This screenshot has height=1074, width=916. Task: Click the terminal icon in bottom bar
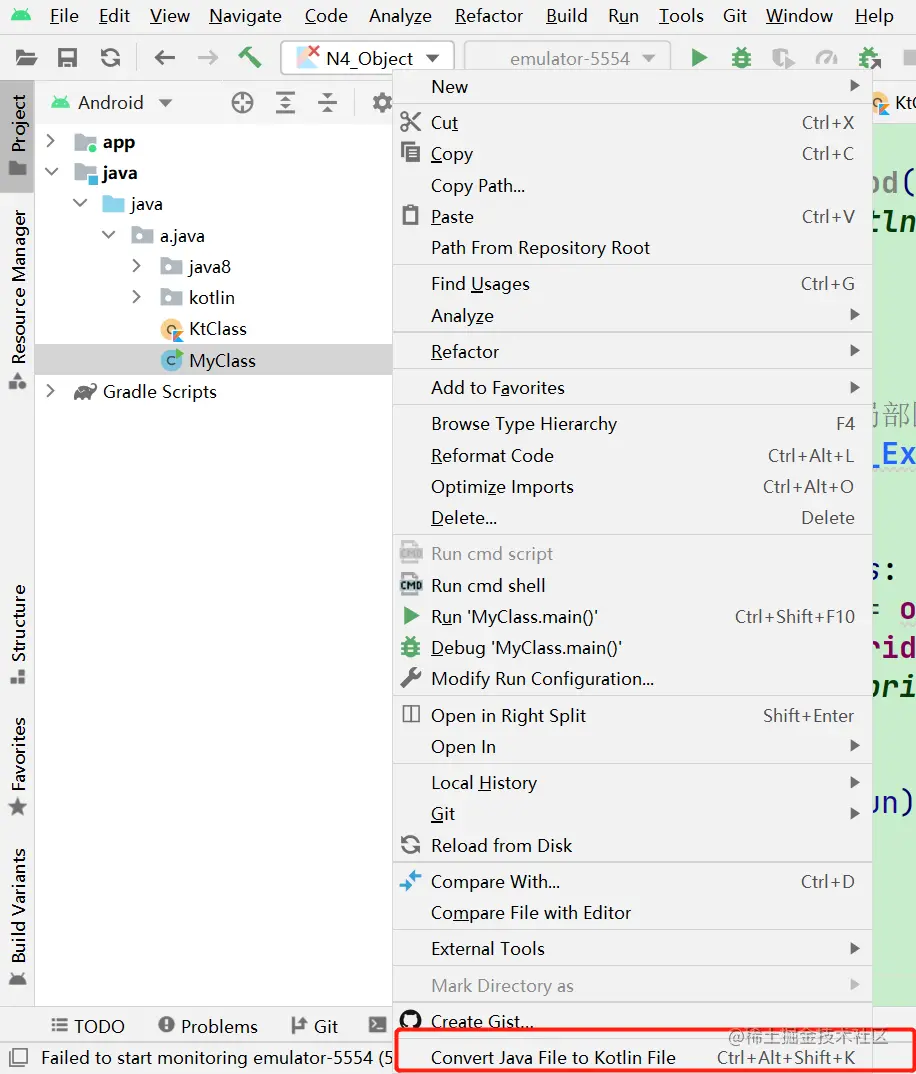(377, 1025)
